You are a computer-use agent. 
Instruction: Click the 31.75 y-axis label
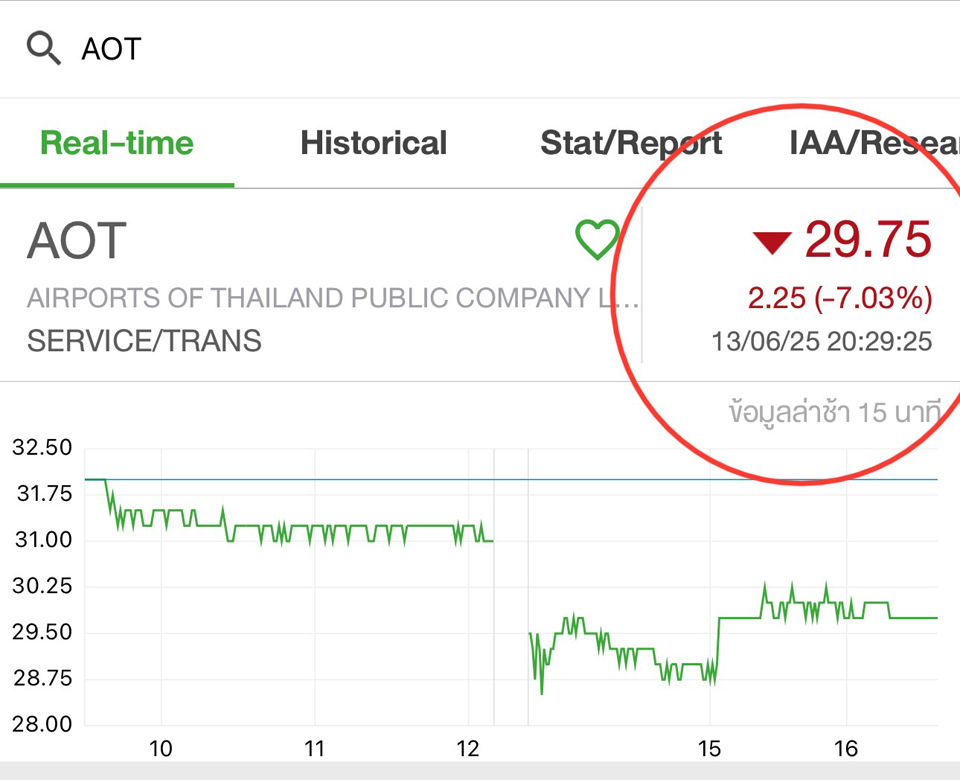coord(44,493)
